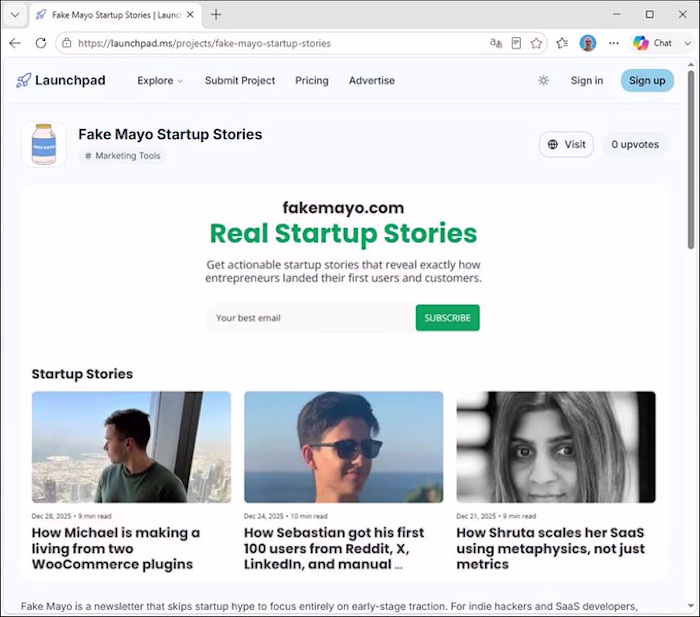
Task: Click the Fake Mayo jar logo
Action: coord(44,144)
